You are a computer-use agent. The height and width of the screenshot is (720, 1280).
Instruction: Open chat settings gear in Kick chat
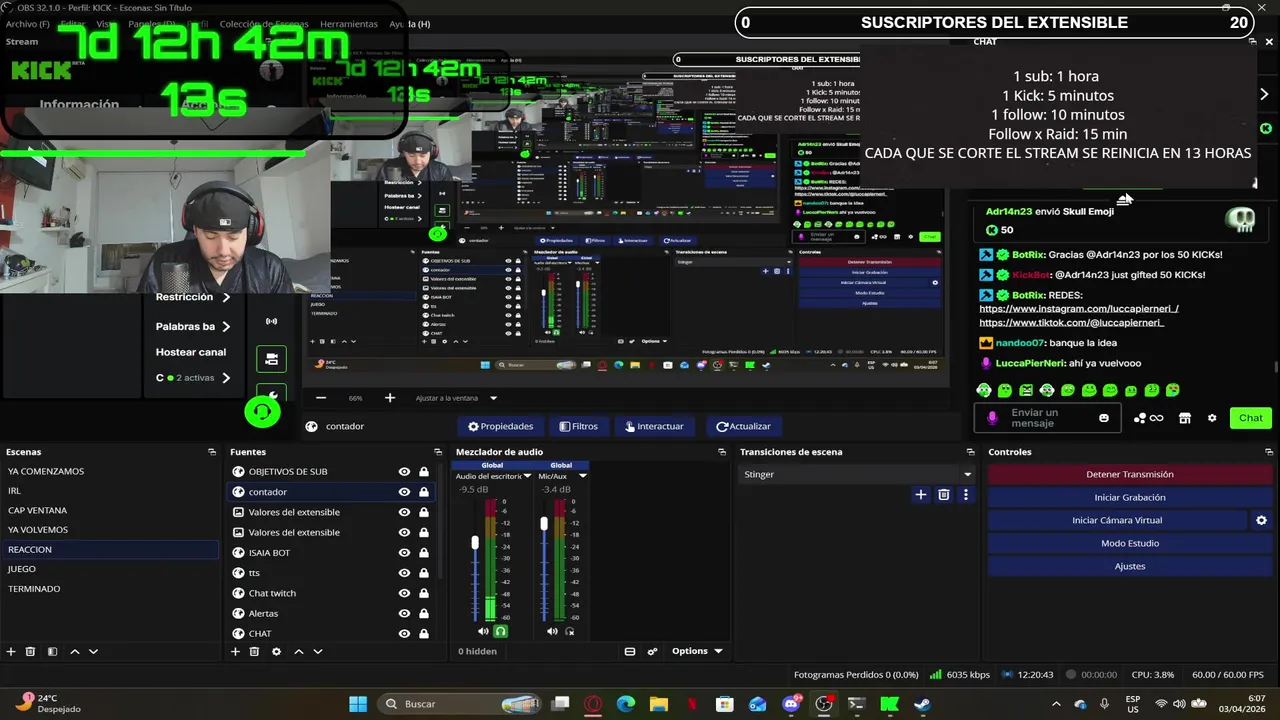click(x=1212, y=418)
